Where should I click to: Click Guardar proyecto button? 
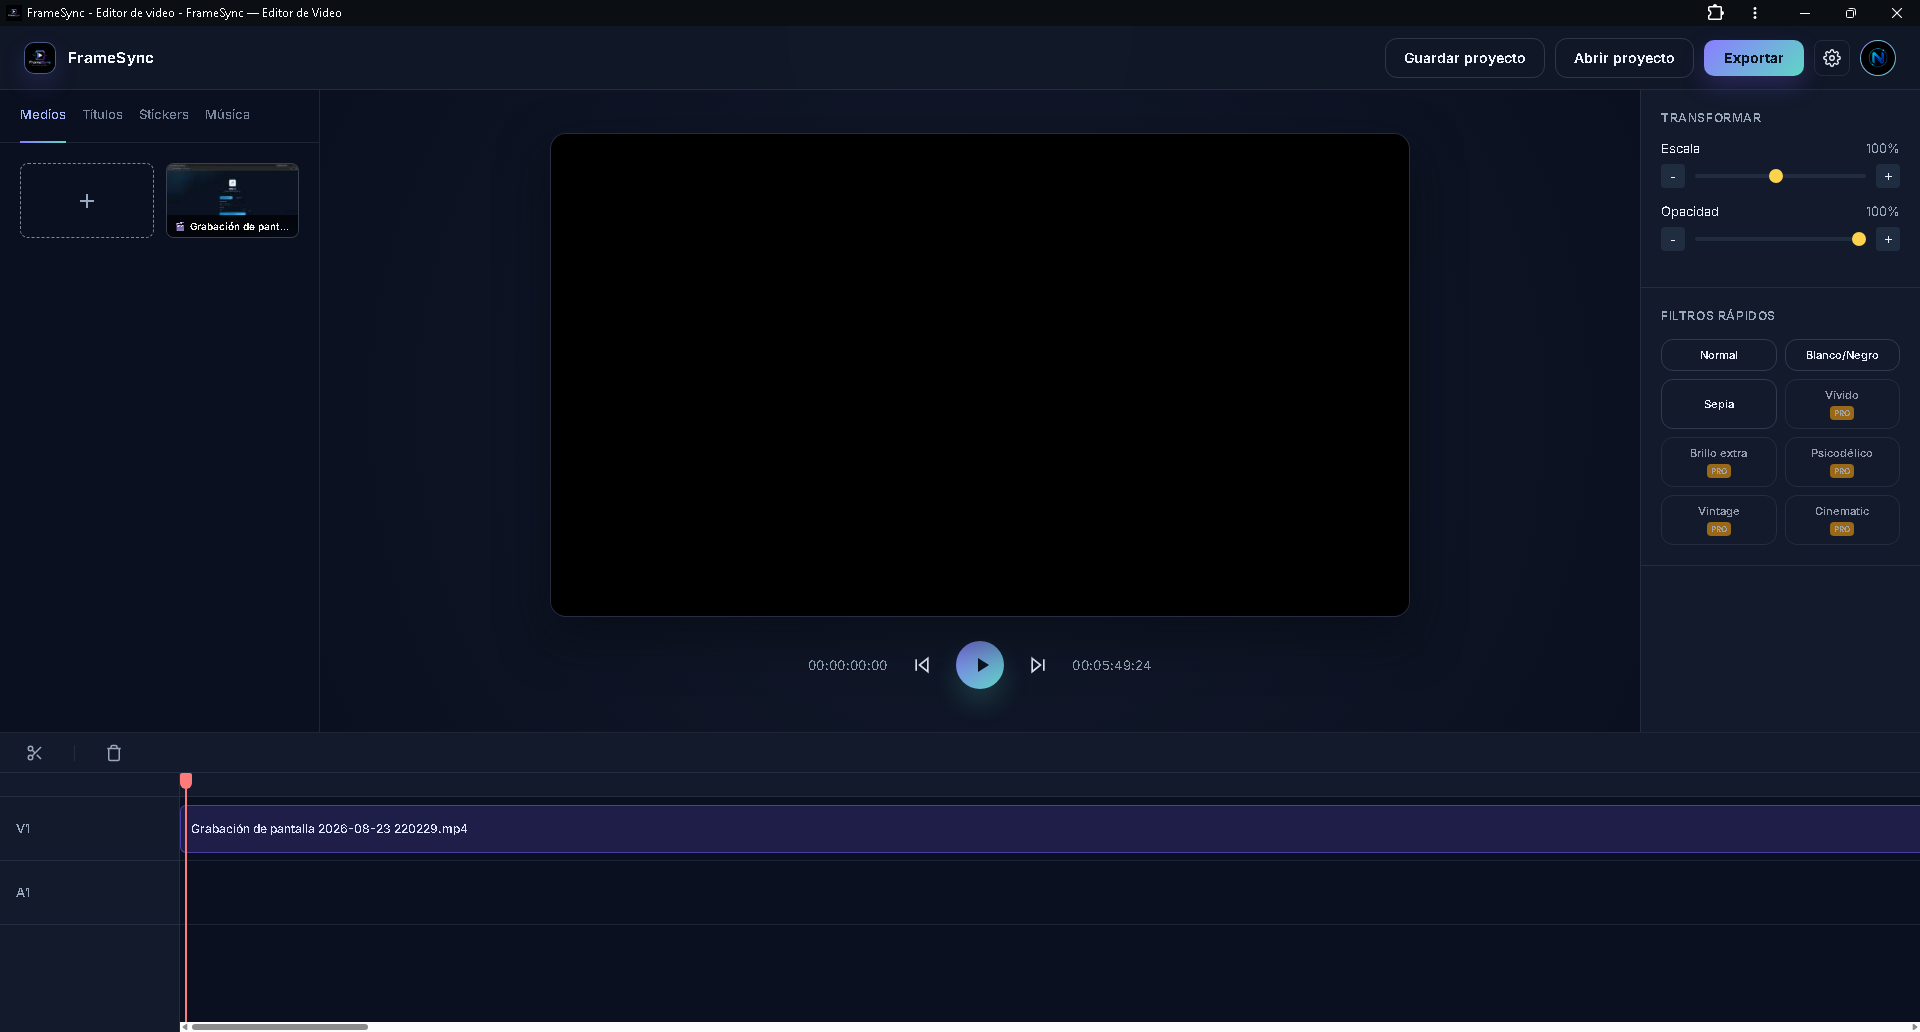(x=1464, y=58)
